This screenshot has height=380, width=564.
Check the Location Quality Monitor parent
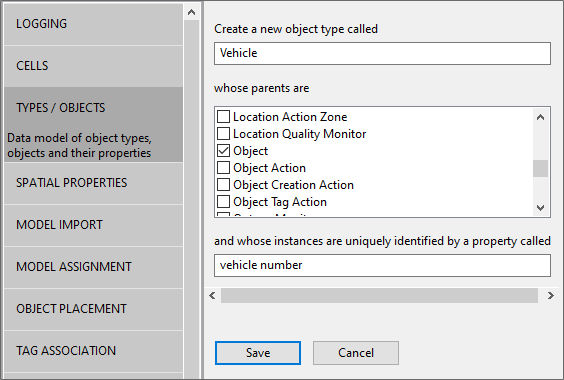tap(223, 134)
